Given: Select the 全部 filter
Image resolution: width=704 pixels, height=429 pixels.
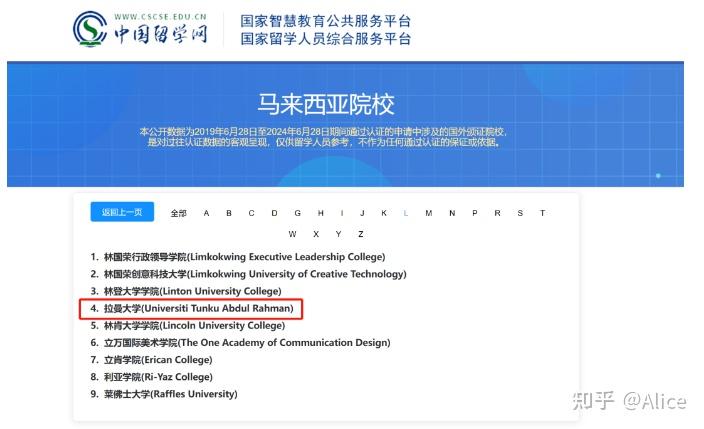Looking at the screenshot, I should pyautogui.click(x=178, y=213).
